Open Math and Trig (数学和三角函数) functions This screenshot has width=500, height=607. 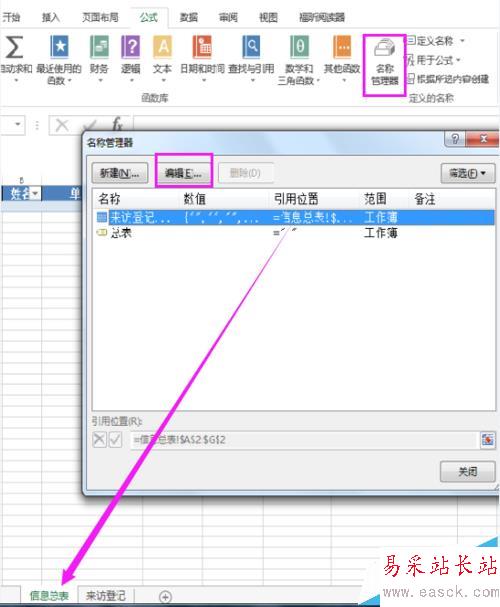coord(299,46)
